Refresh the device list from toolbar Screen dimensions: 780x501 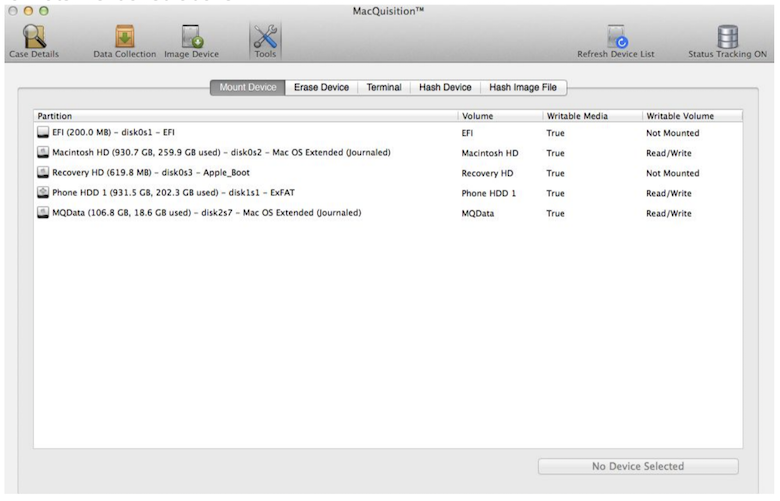(x=616, y=37)
